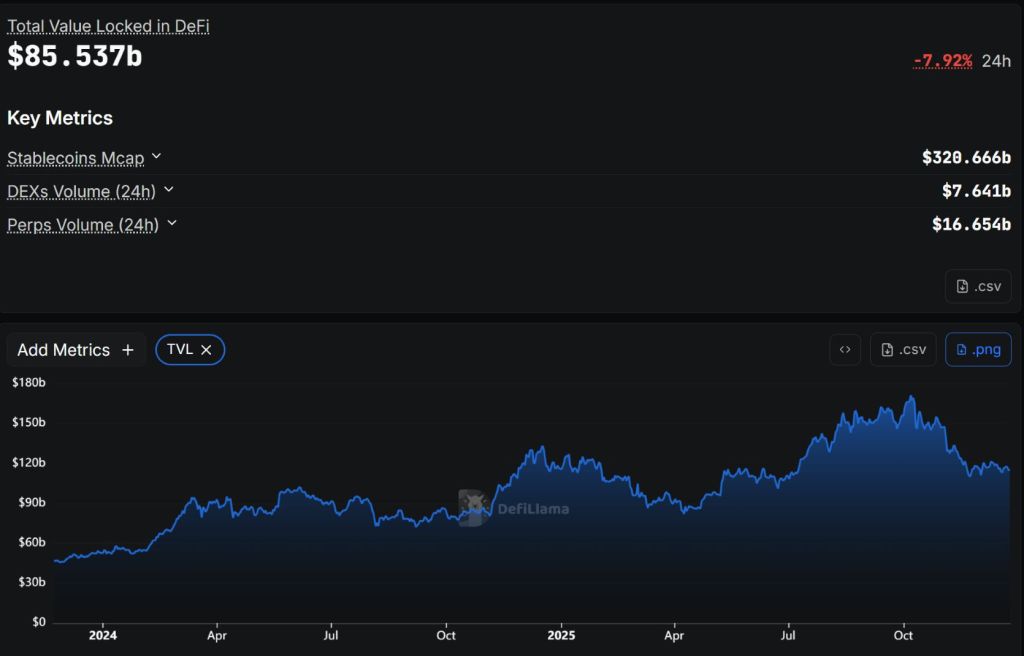The width and height of the screenshot is (1024, 656).
Task: Click the $180b label on the y-axis
Action: (x=28, y=383)
